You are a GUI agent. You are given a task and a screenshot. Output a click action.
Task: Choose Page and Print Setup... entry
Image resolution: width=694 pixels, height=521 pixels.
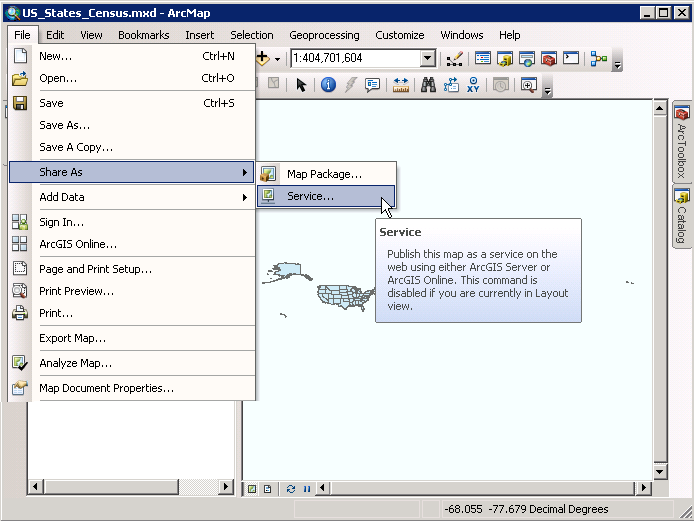coord(131,269)
